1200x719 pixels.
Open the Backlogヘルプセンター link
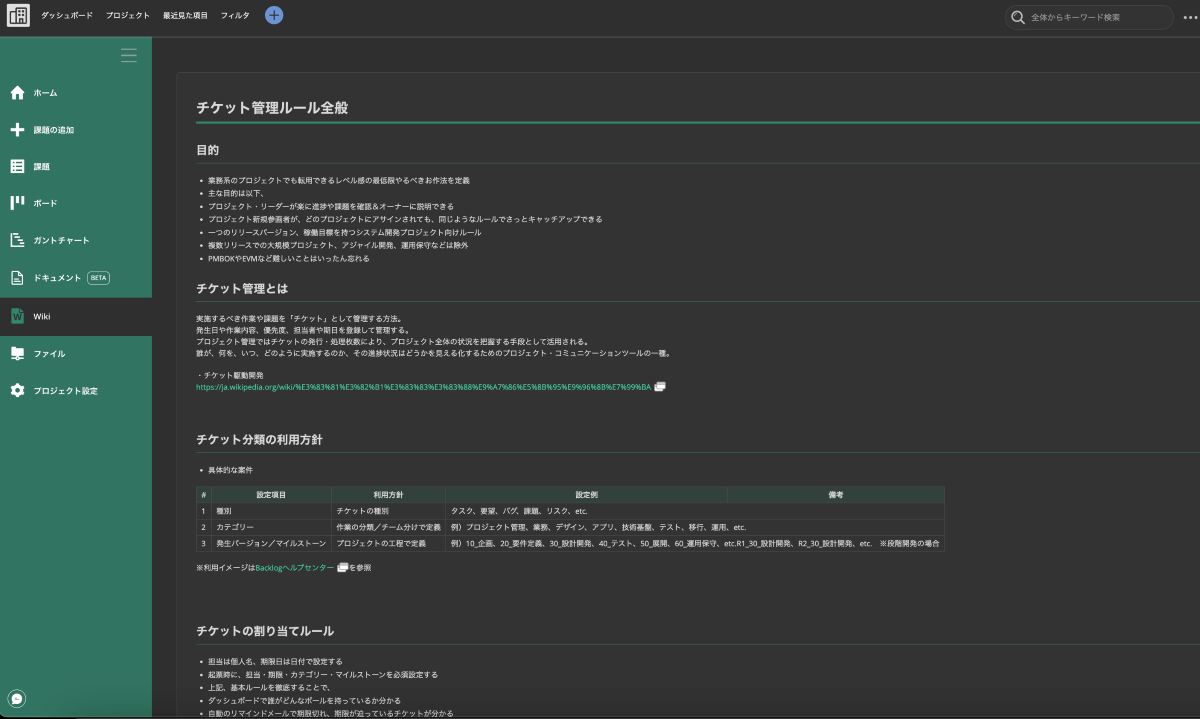(294, 567)
